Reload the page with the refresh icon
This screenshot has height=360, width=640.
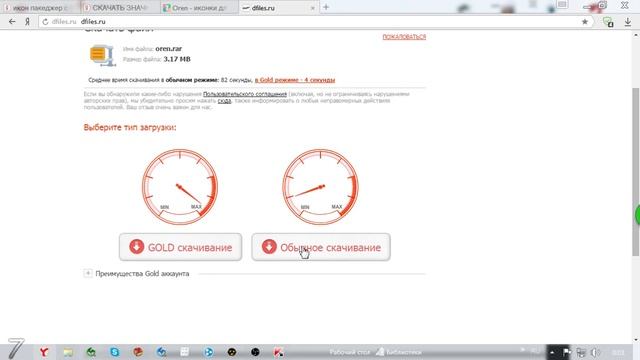pos(45,22)
